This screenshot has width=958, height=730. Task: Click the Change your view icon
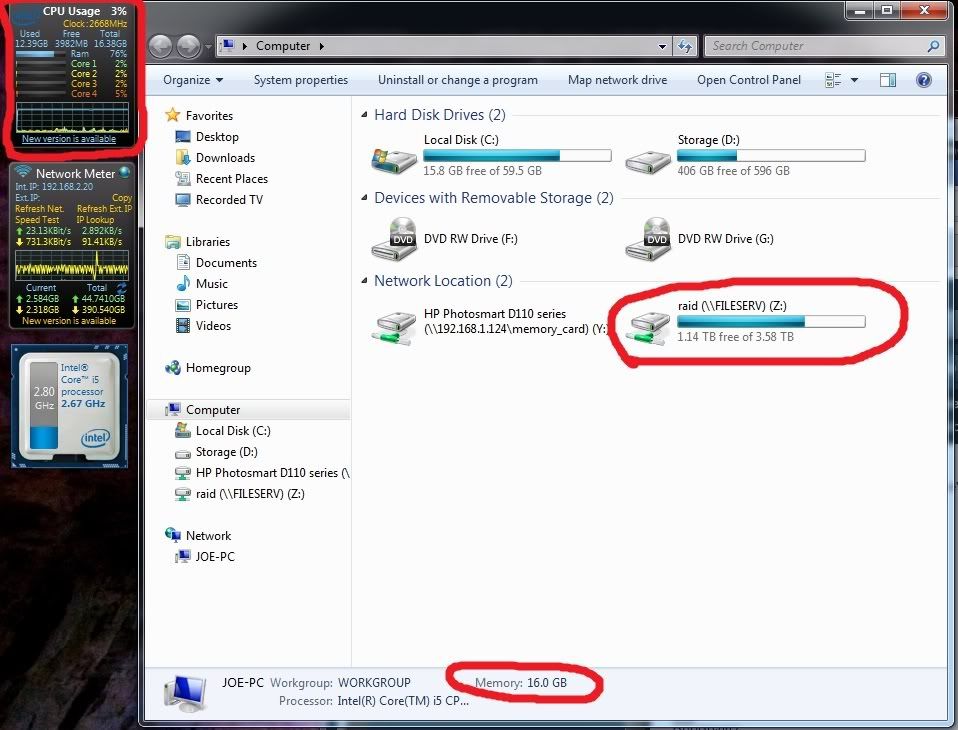pos(833,80)
